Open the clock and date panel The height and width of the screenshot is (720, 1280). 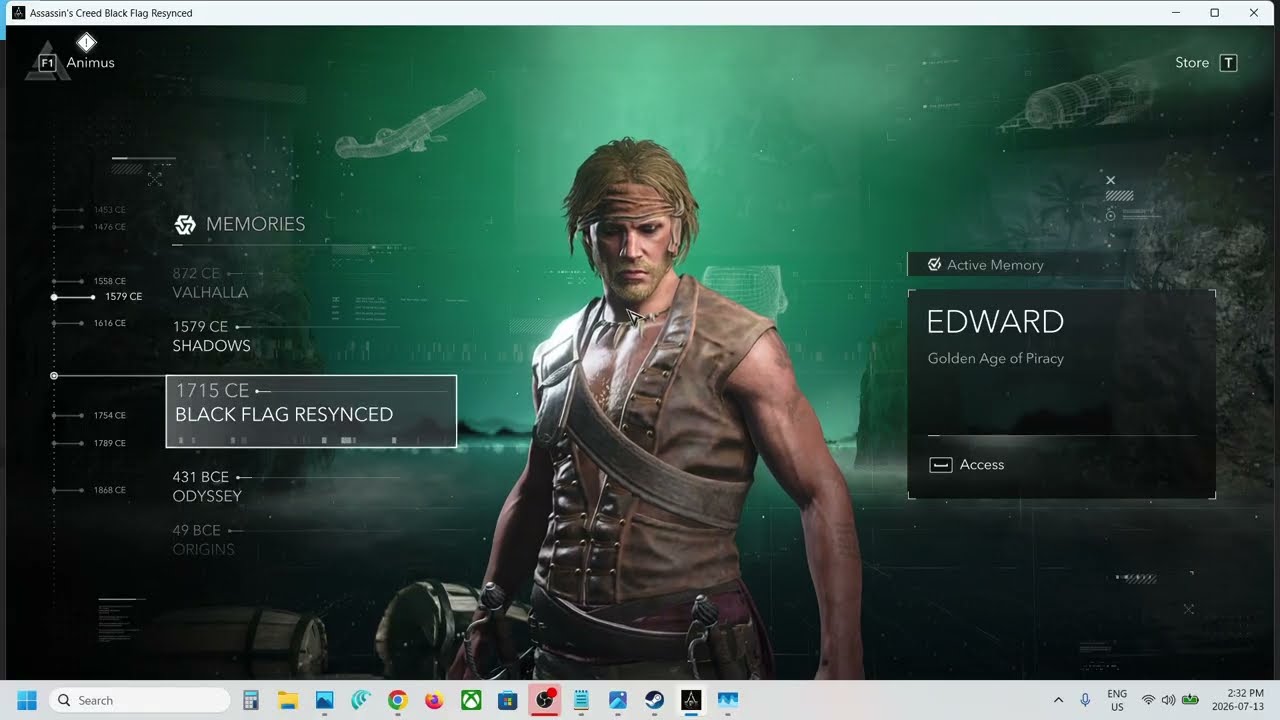[x=1240, y=700]
